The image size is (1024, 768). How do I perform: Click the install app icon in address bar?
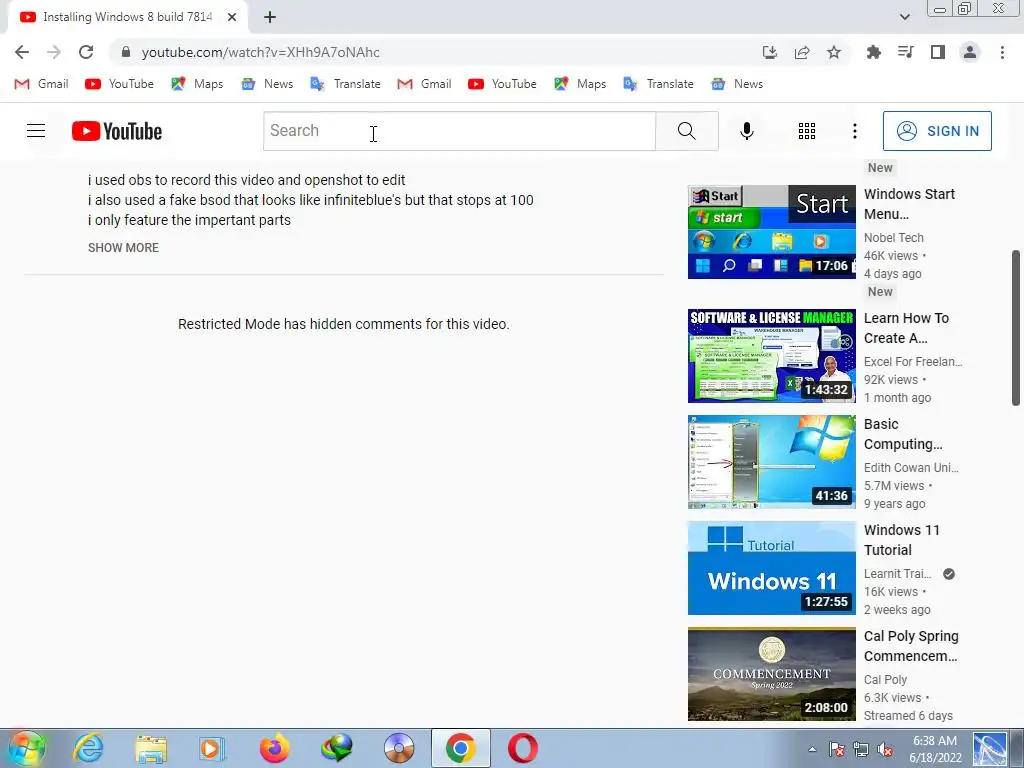click(x=770, y=52)
